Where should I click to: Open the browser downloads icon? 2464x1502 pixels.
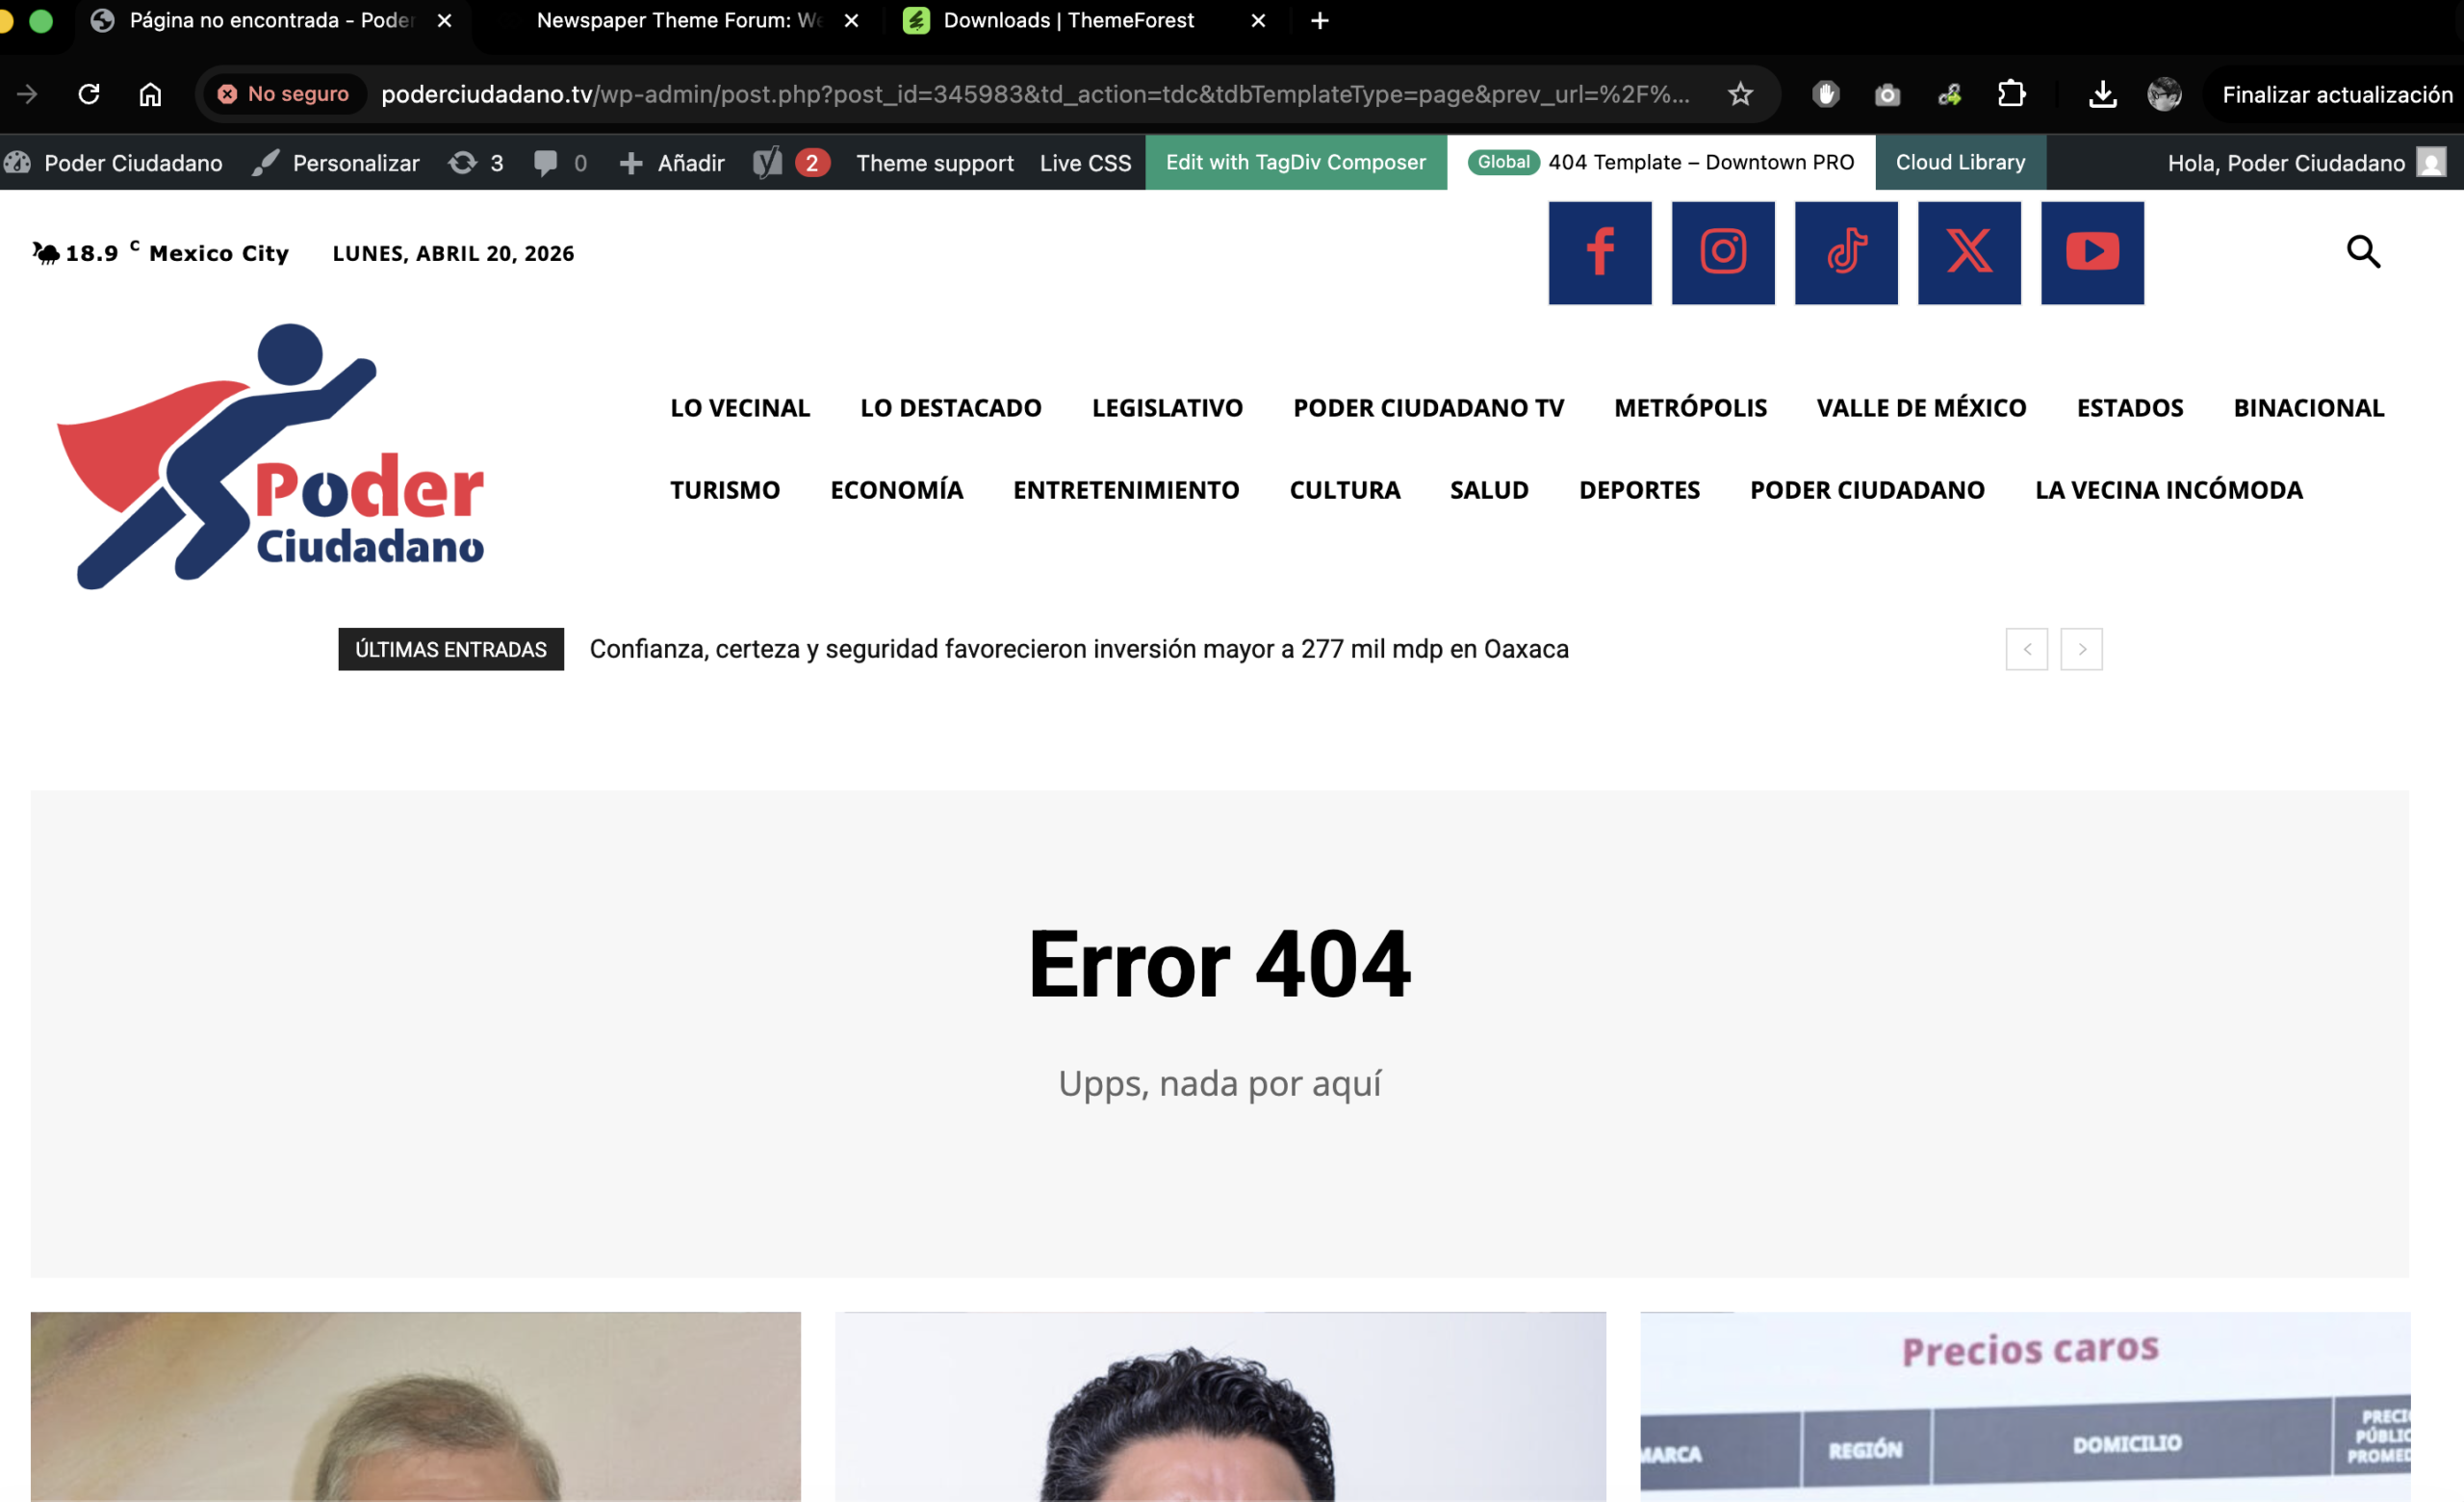(x=2102, y=94)
